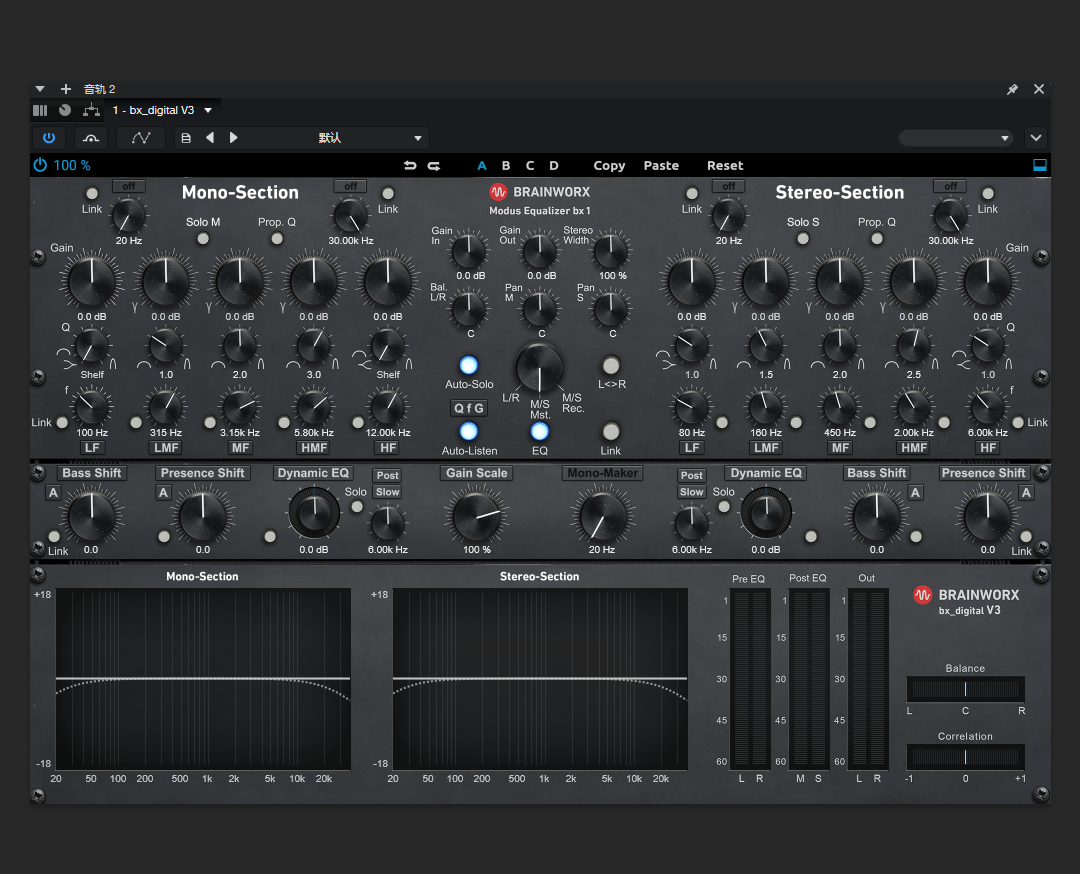1080x874 pixels.
Task: Toggle the Auto-Listen button
Action: 468,431
